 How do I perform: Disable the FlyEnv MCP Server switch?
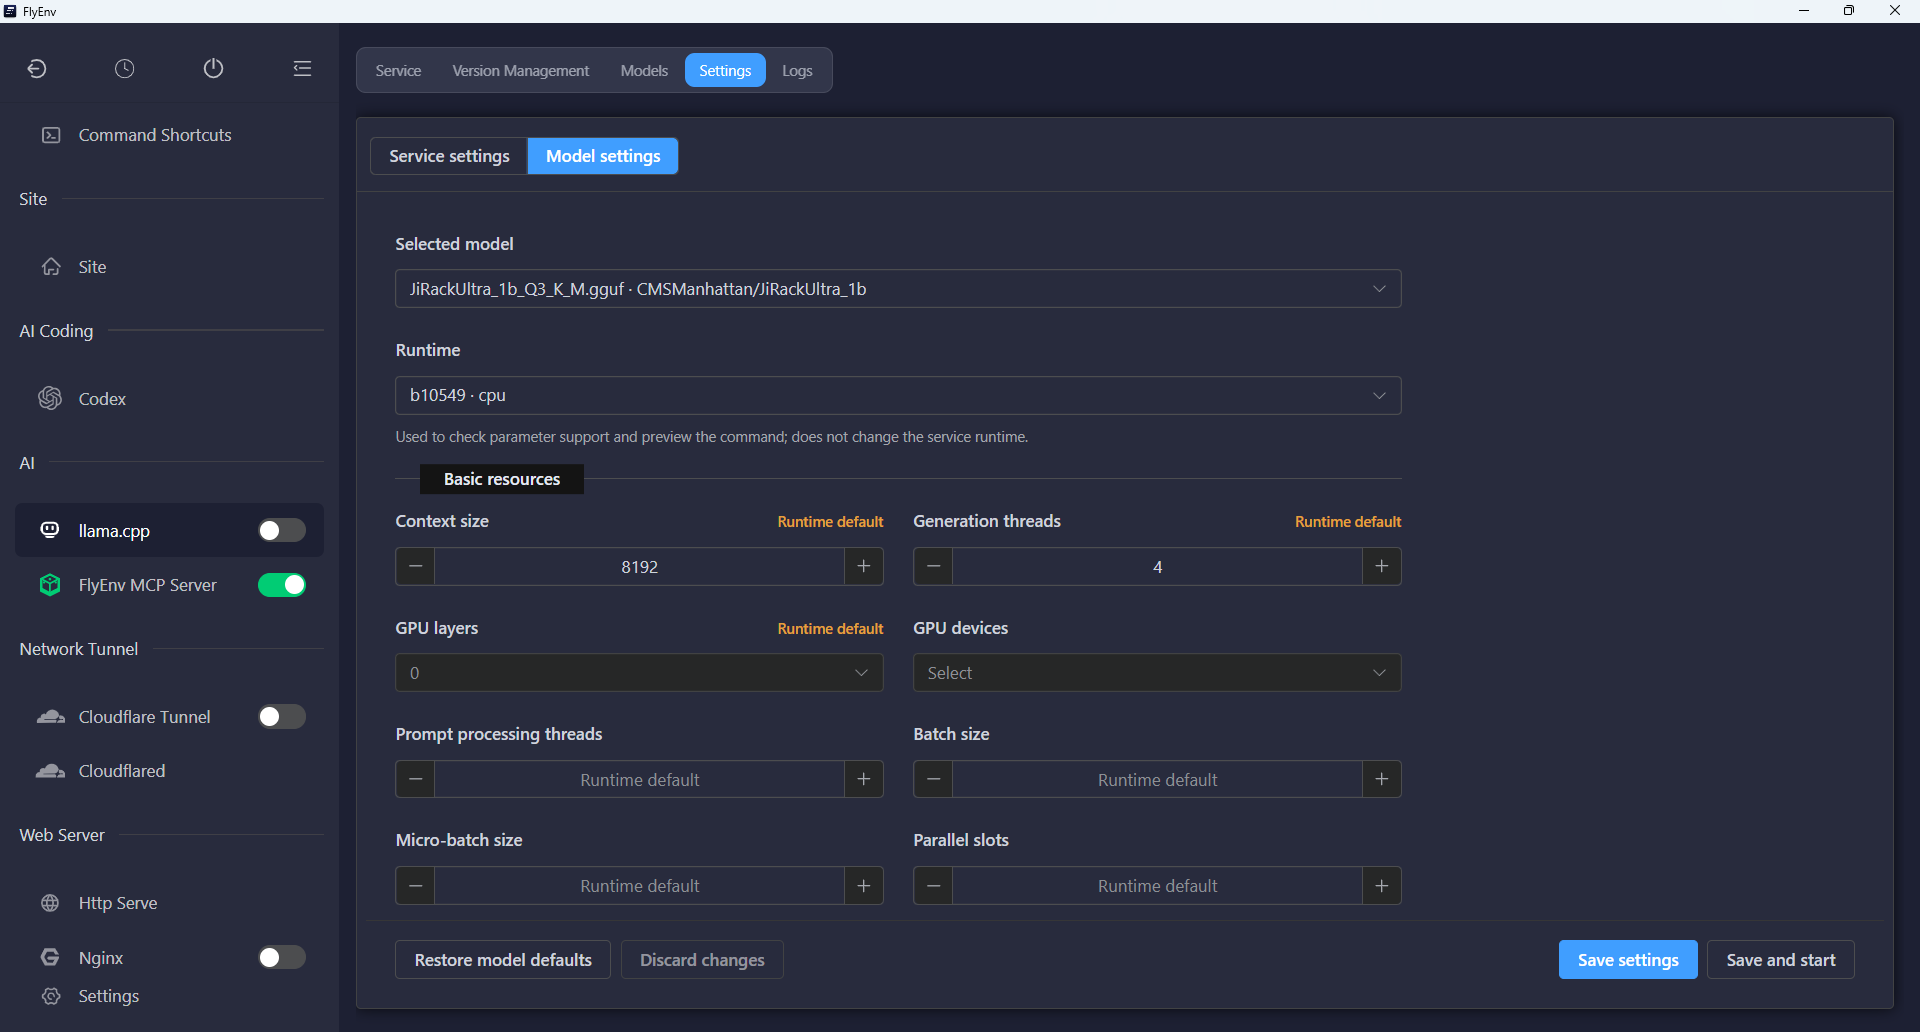[282, 585]
